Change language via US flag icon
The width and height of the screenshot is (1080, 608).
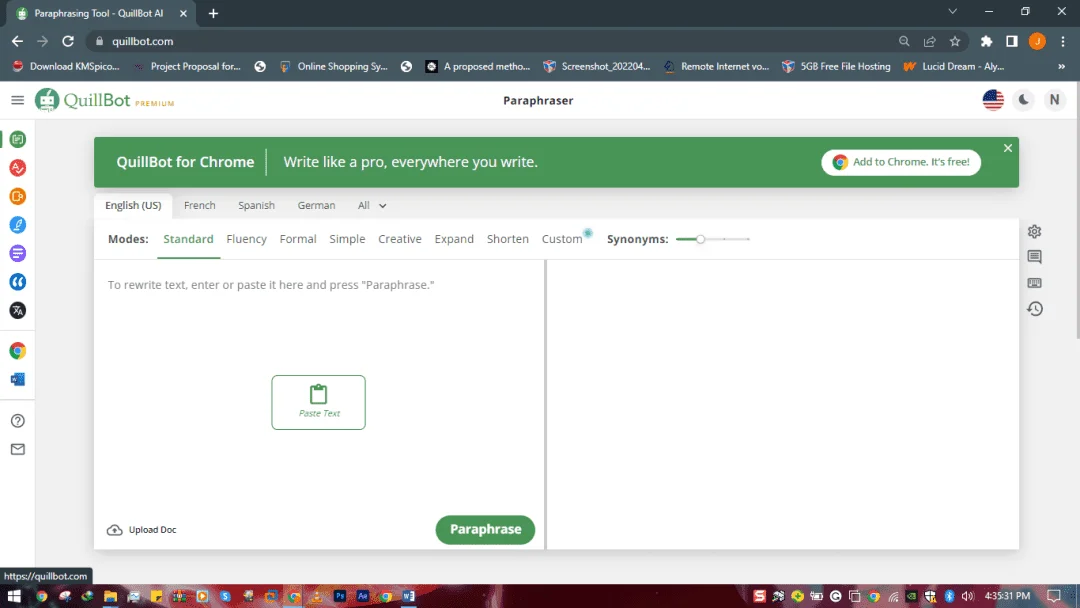click(993, 101)
